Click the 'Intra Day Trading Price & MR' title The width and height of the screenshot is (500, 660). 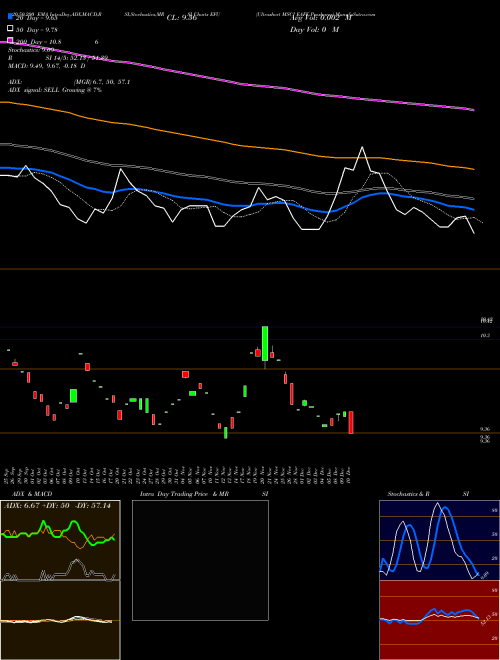click(x=184, y=494)
